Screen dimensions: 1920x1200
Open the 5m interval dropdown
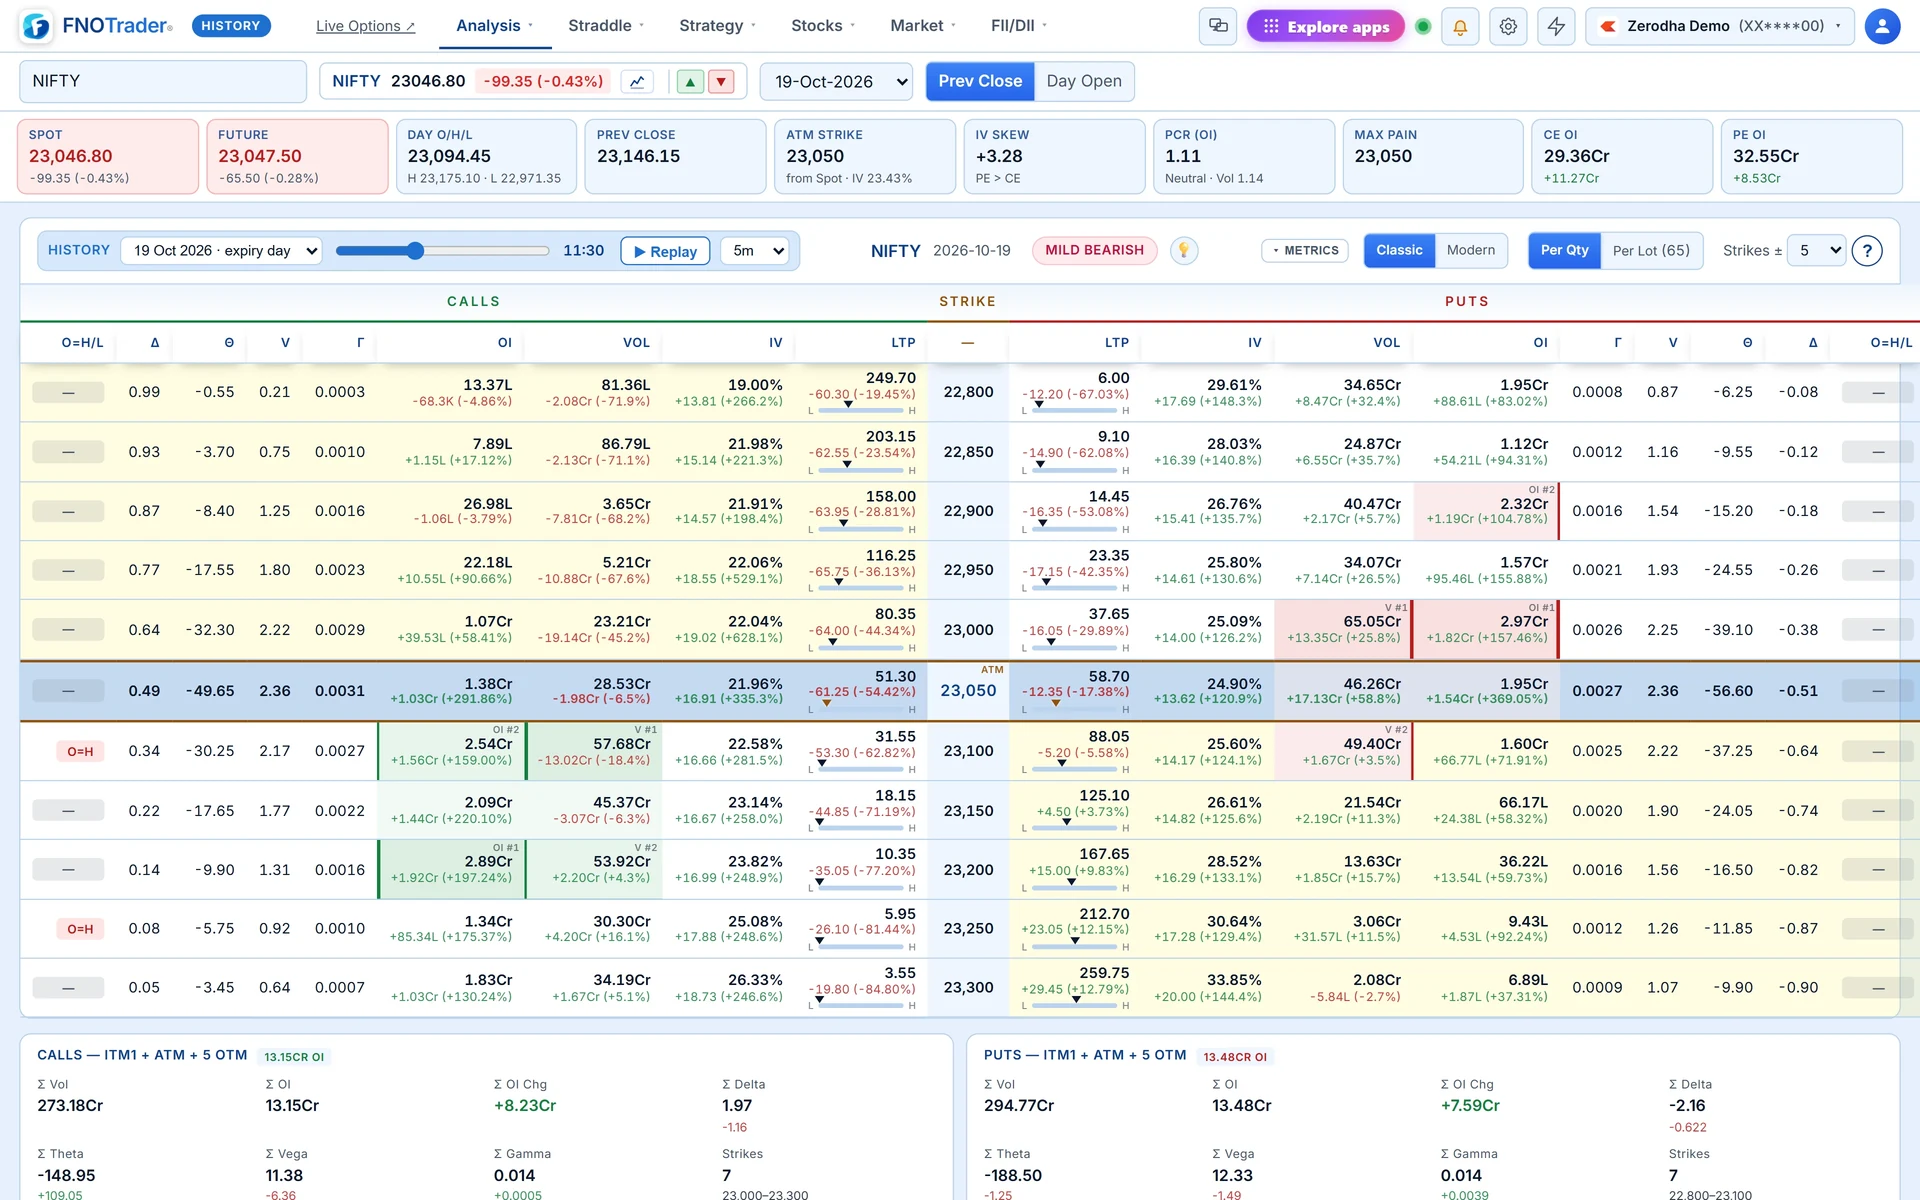[x=754, y=250]
